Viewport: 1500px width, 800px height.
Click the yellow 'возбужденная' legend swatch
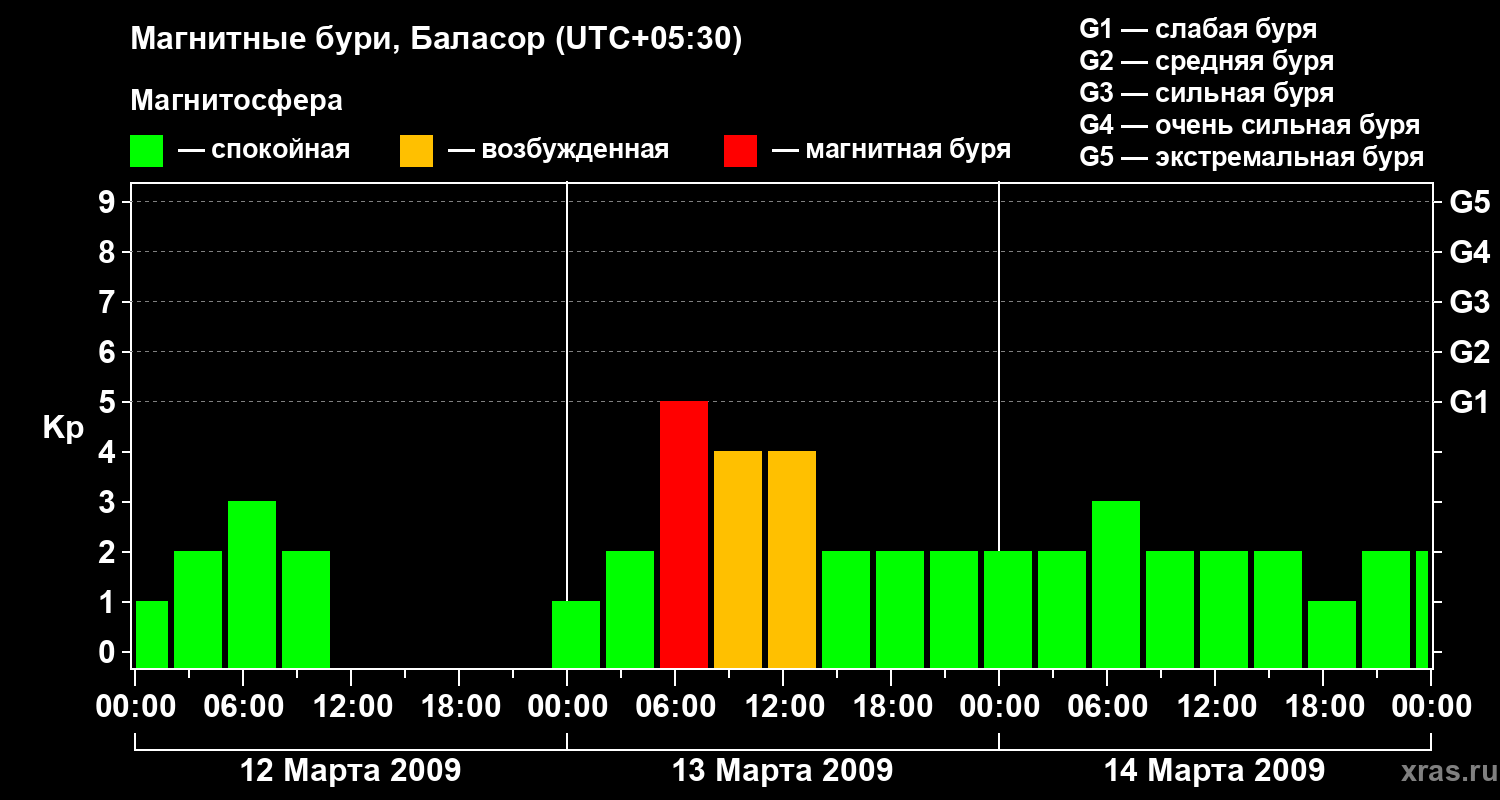(x=416, y=151)
